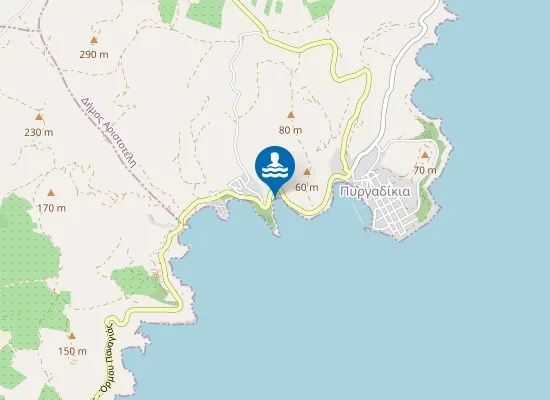Click the 150 m elevation label

point(72,351)
